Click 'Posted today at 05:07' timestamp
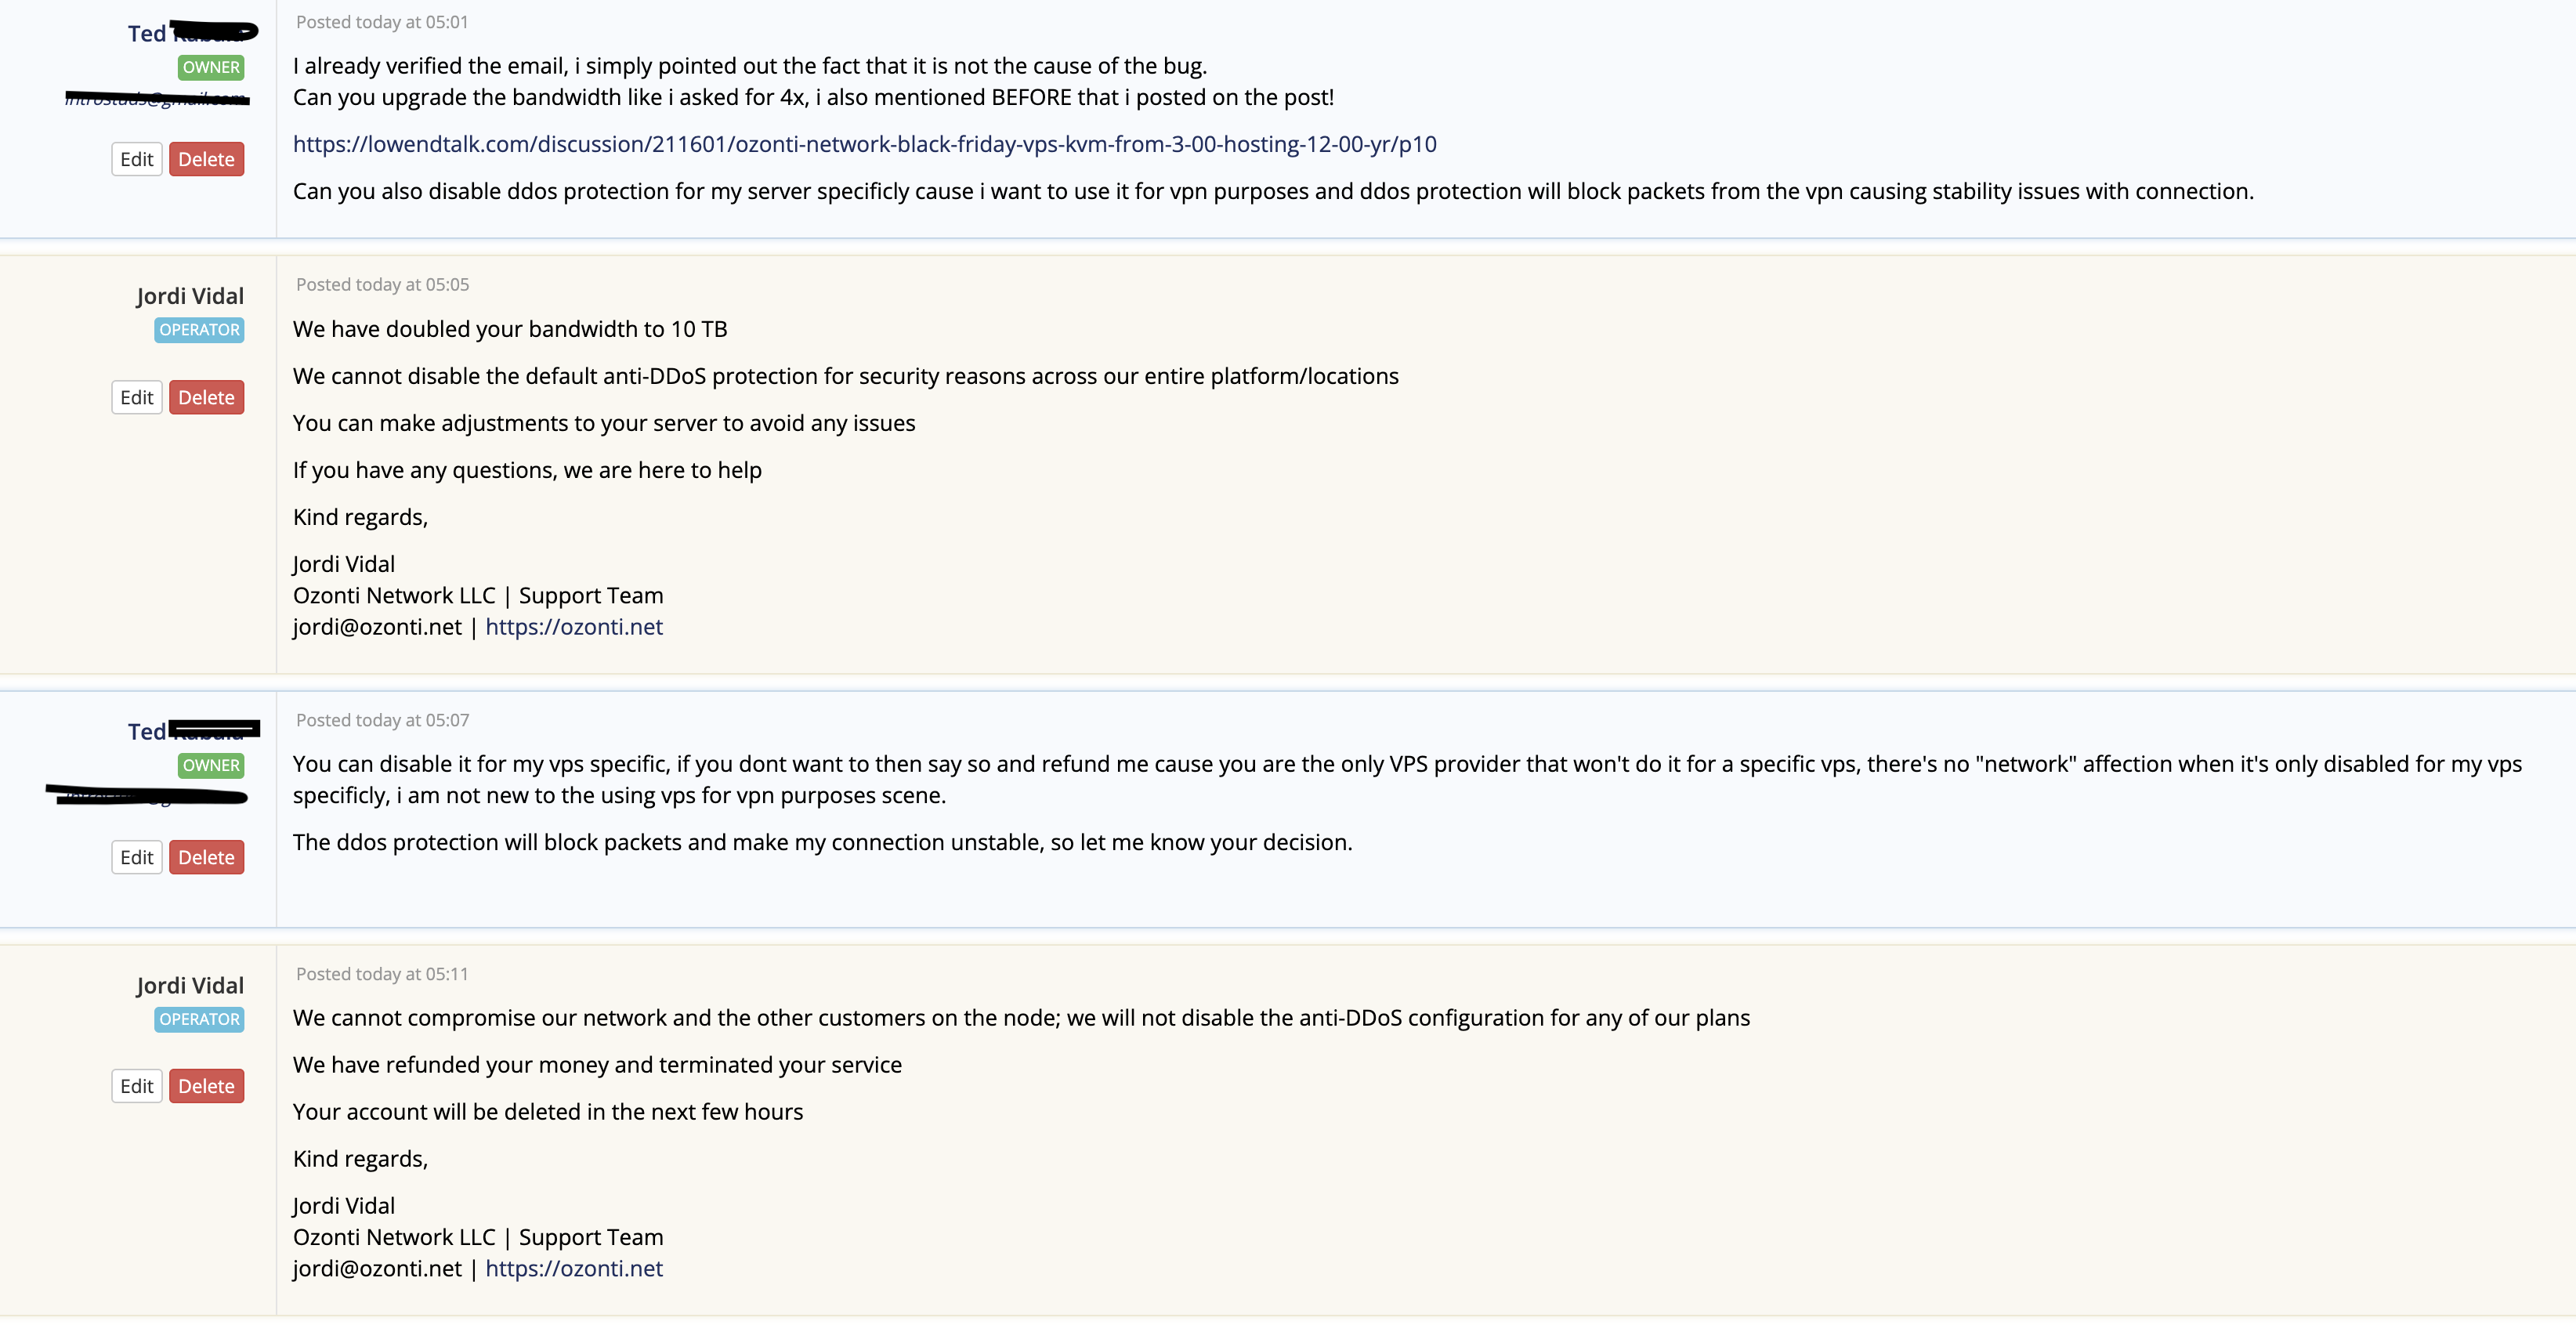Viewport: 2576px width, 1332px height. pyautogui.click(x=382, y=720)
